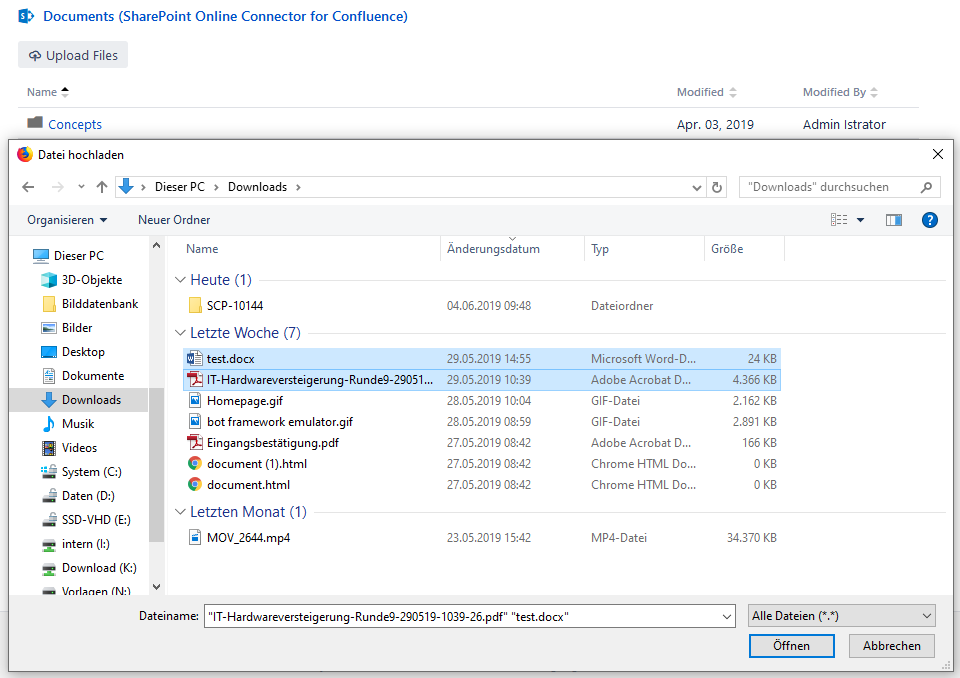Open the view options dropdown arrow
Viewport: 960px width, 678px height.
860,220
